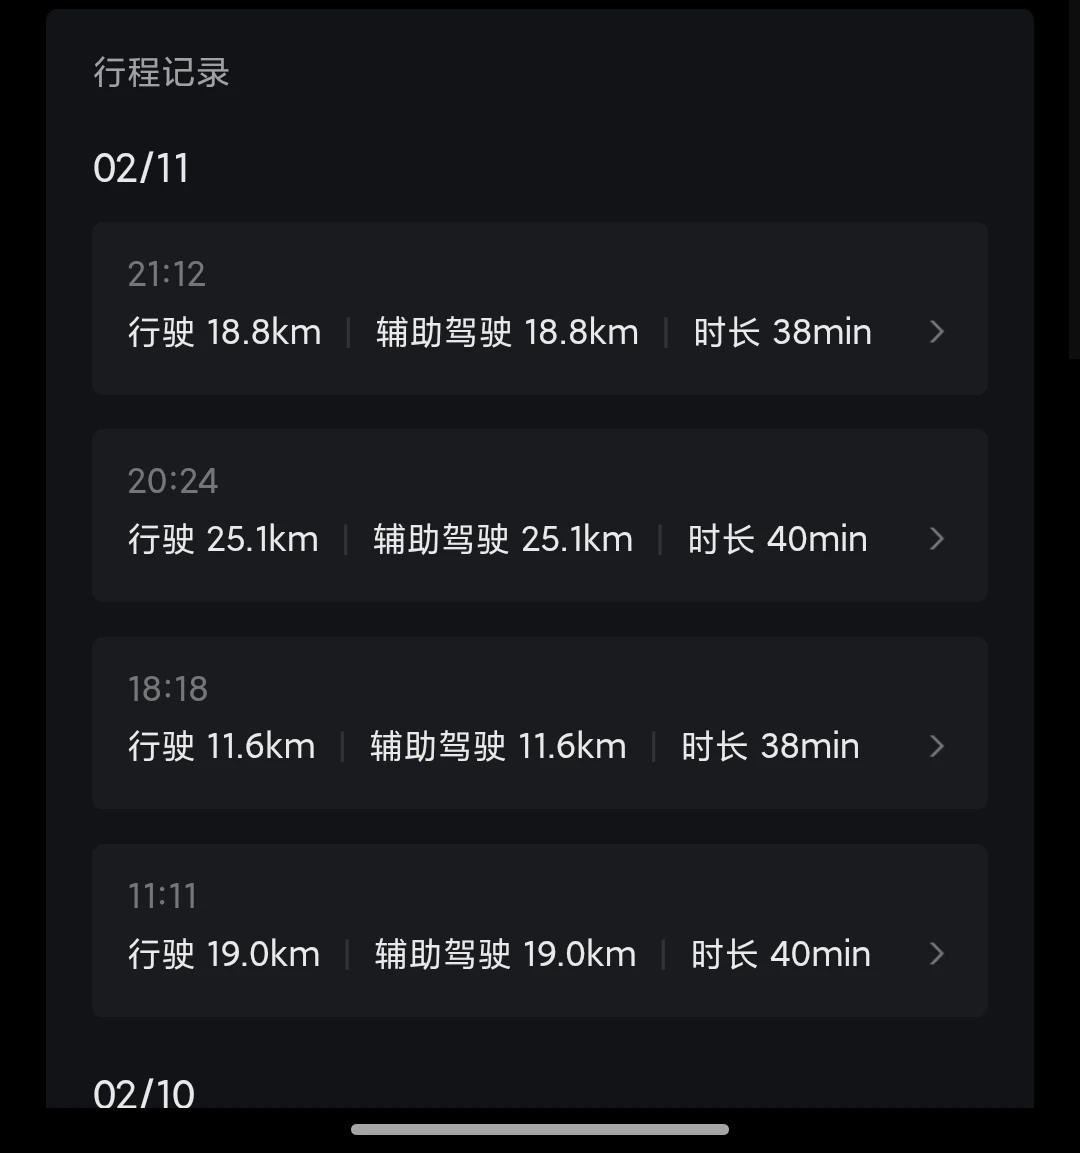Viewport: 1080px width, 1153px height.
Task: Click 时长 40min on the 11:11 trip
Action: (x=780, y=954)
